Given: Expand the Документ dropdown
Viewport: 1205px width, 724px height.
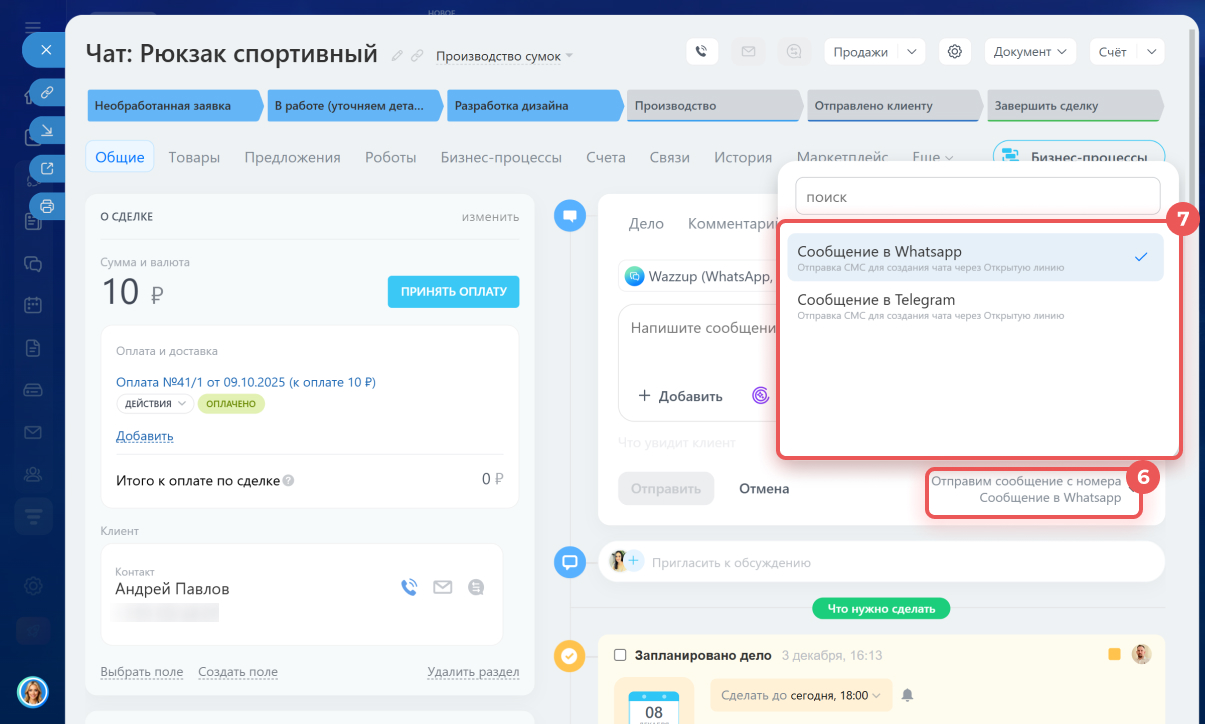Looking at the screenshot, I should point(1030,52).
